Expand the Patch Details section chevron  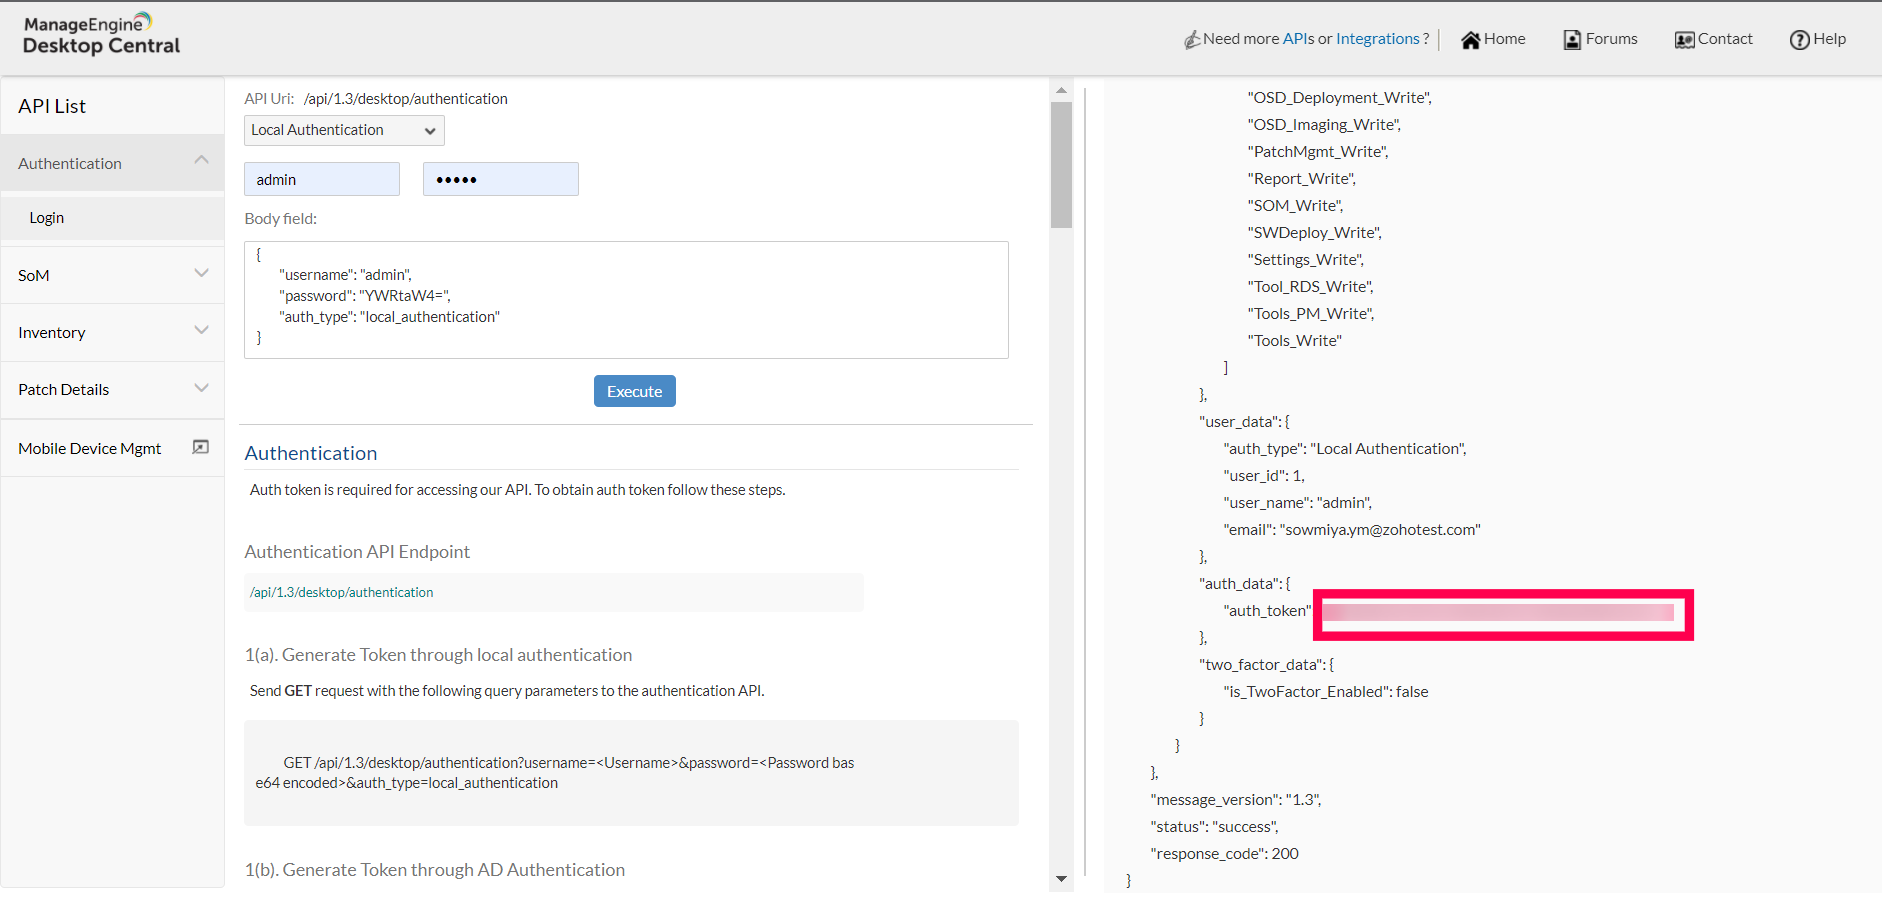pyautogui.click(x=202, y=388)
